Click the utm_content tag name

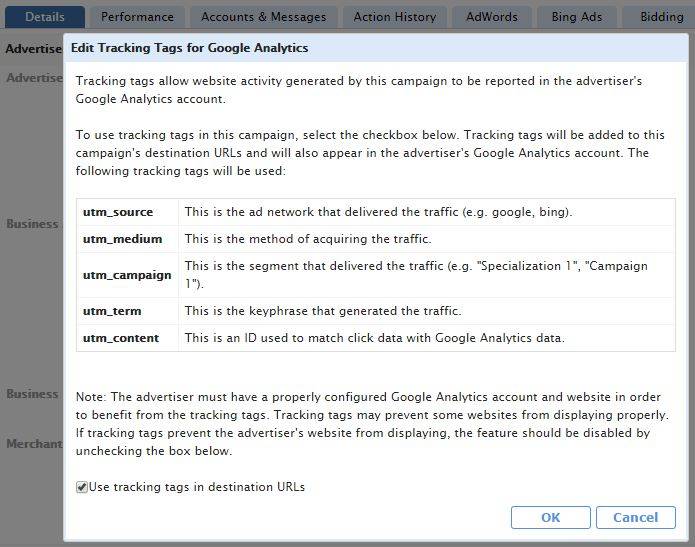121,338
